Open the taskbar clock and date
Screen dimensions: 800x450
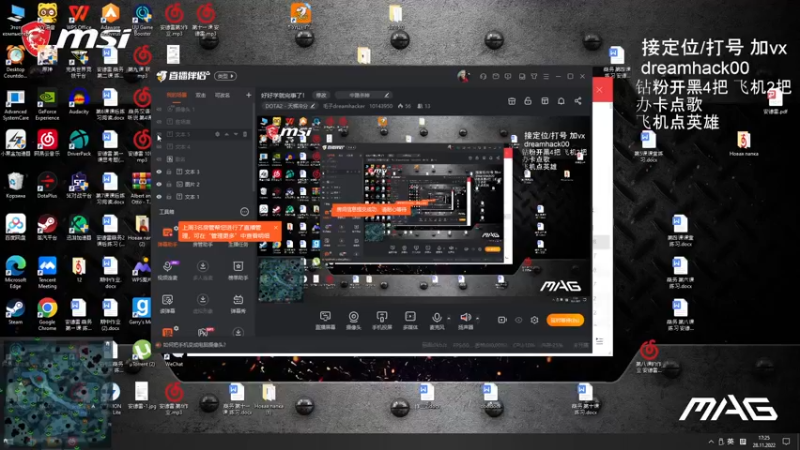[764, 441]
